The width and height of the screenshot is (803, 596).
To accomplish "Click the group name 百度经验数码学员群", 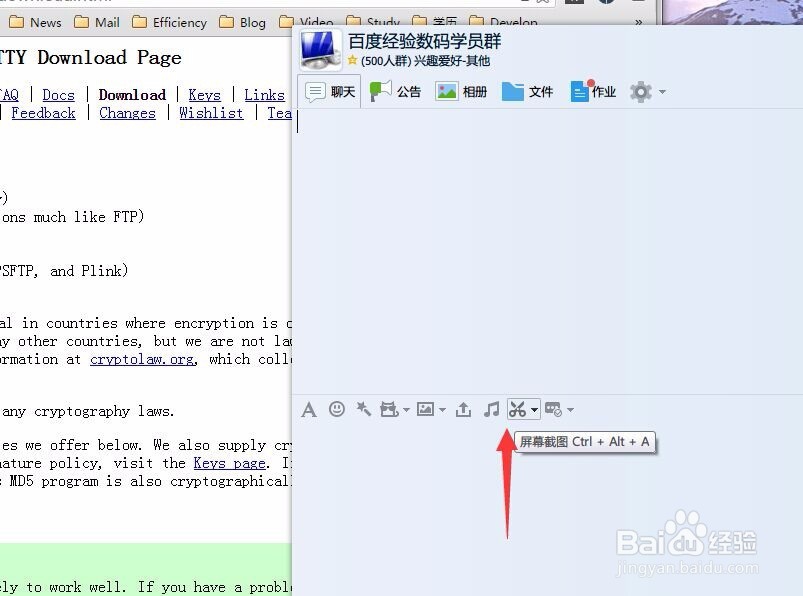I will (425, 41).
